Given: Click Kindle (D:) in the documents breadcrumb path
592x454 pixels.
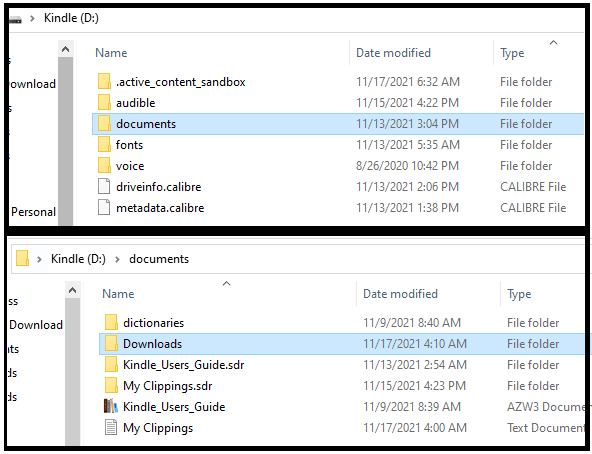Looking at the screenshot, I should [78, 259].
